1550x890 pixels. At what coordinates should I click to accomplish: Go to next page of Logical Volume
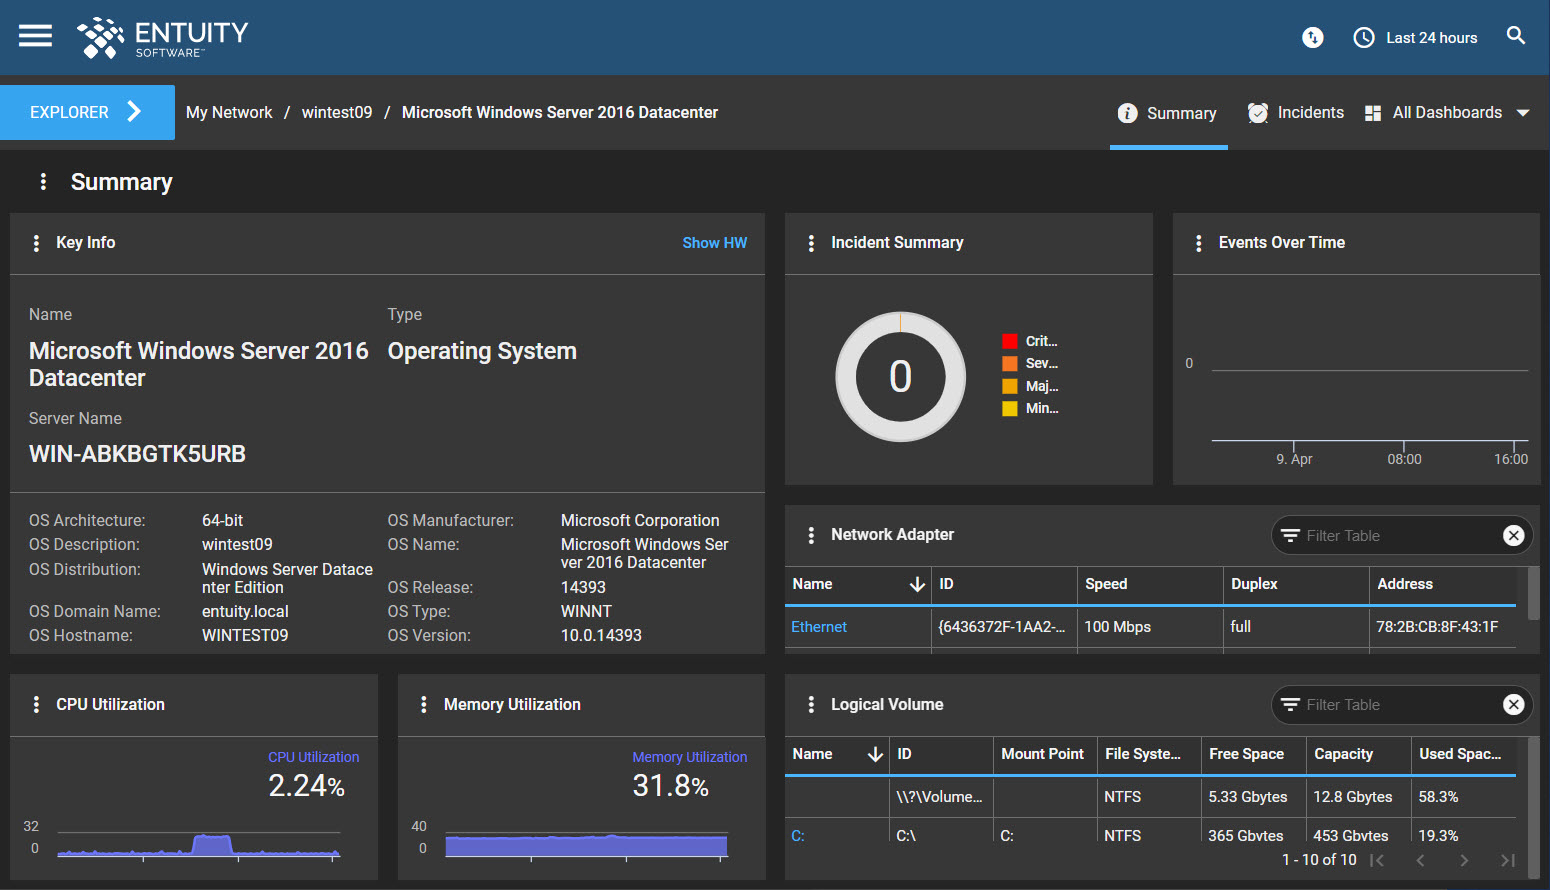coord(1464,860)
